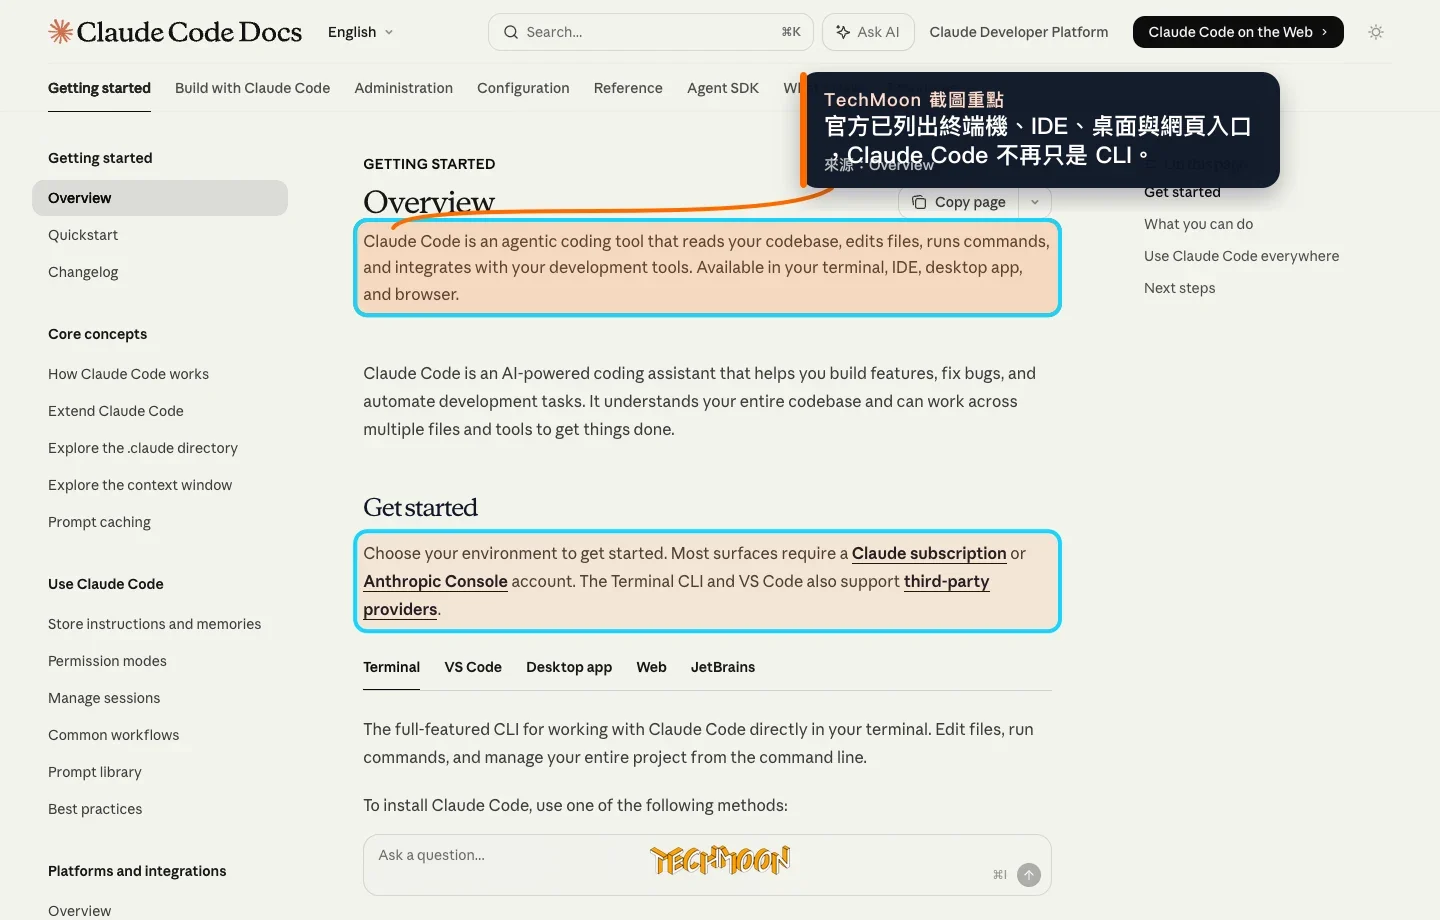Follow the third-party providers link
Viewport: 1440px width, 920px height.
[x=946, y=581]
